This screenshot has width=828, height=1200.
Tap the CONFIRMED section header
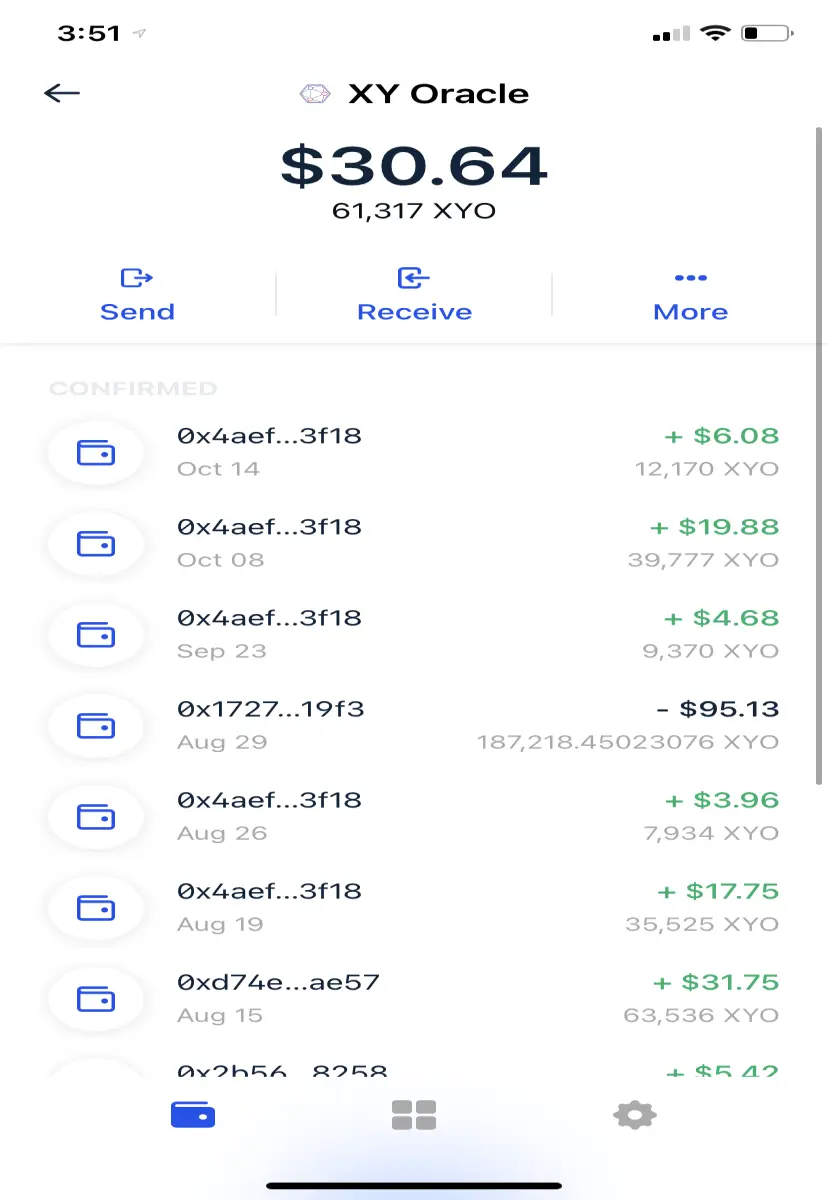pos(133,388)
